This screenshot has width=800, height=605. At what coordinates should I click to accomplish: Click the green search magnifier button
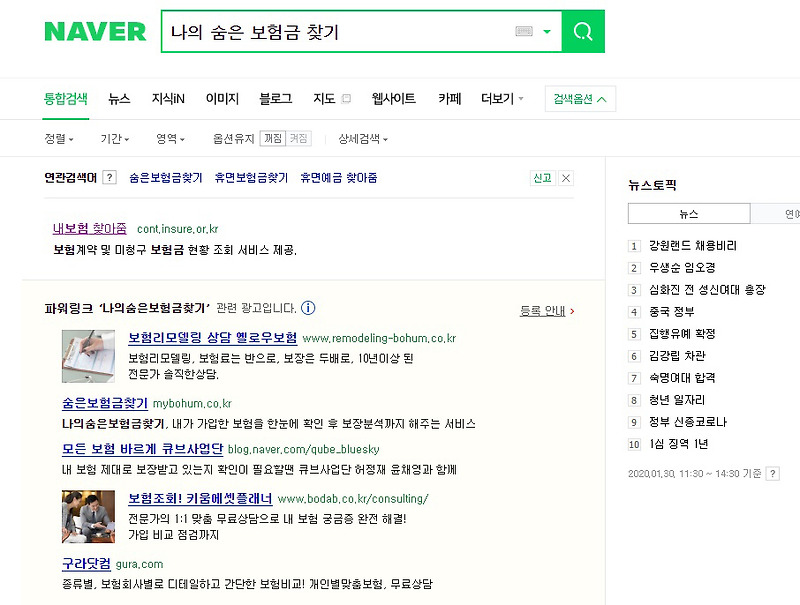click(583, 32)
